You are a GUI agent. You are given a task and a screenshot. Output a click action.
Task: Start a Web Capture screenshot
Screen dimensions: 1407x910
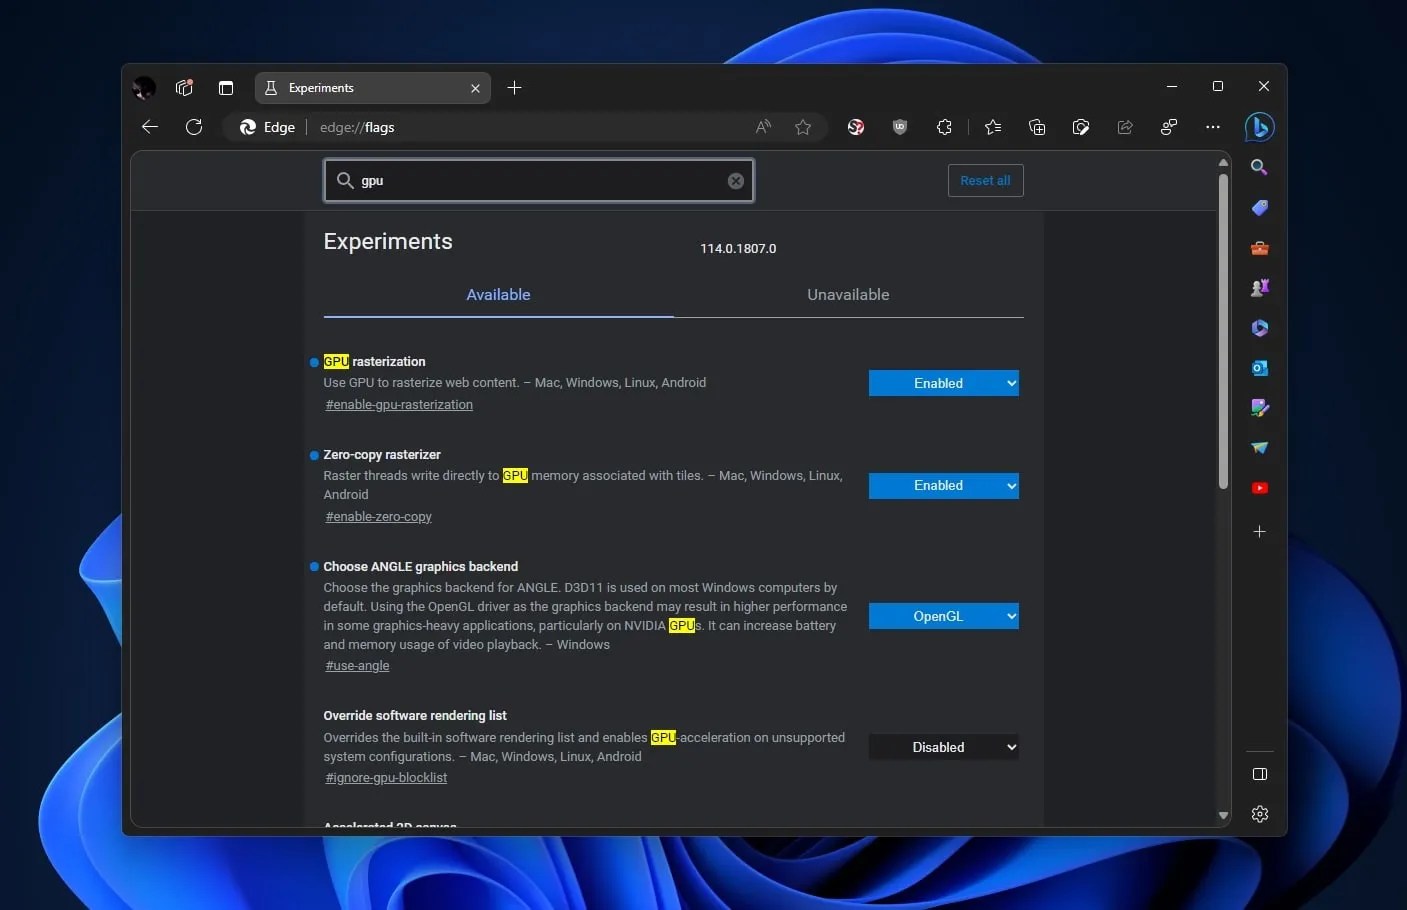point(1081,127)
